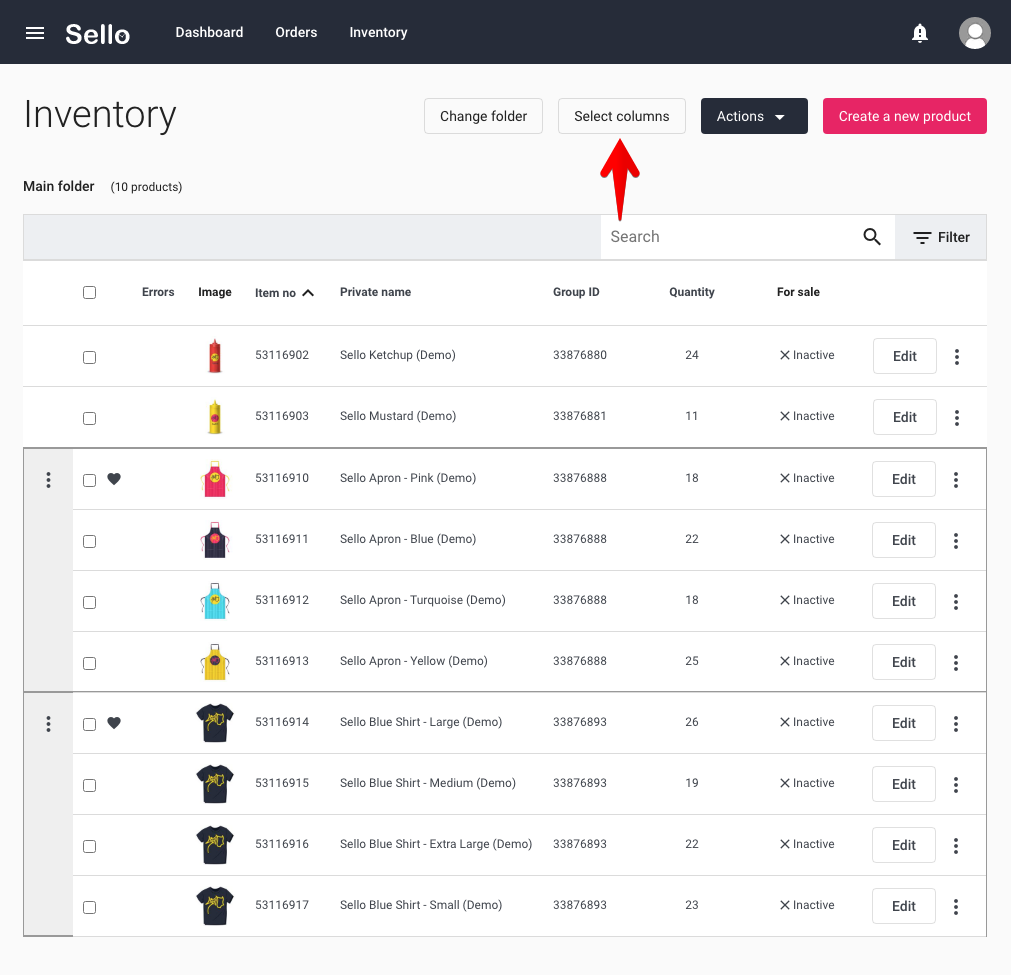Screen dimensions: 1011x975
Task: Open more options for Blue Shirt Large row
Action: point(956,724)
